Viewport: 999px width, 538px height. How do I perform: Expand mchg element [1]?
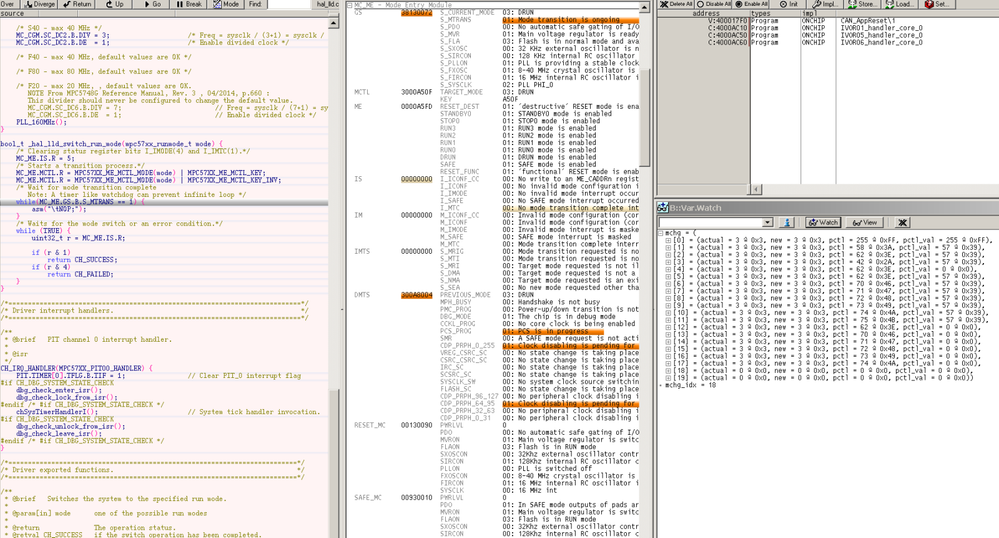(668, 247)
